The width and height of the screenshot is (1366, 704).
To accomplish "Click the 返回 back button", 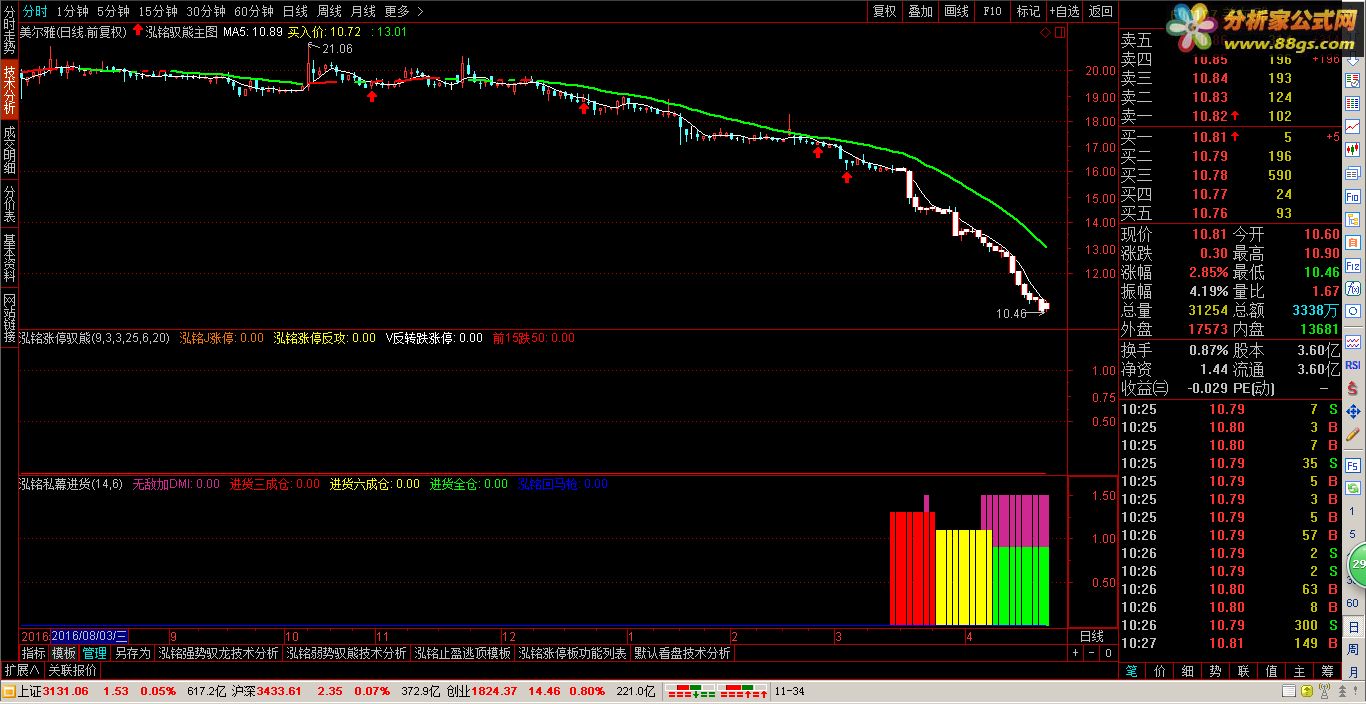I will point(1100,11).
